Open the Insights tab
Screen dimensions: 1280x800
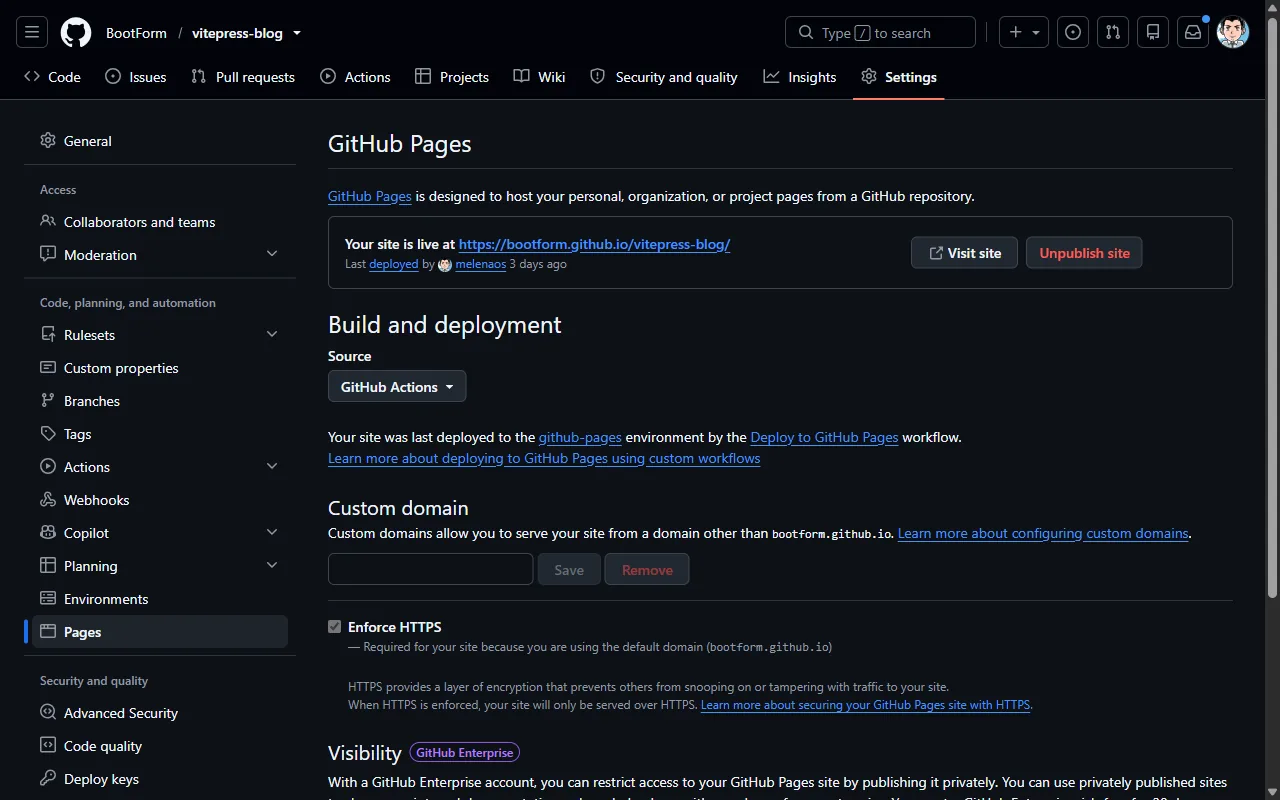point(800,77)
